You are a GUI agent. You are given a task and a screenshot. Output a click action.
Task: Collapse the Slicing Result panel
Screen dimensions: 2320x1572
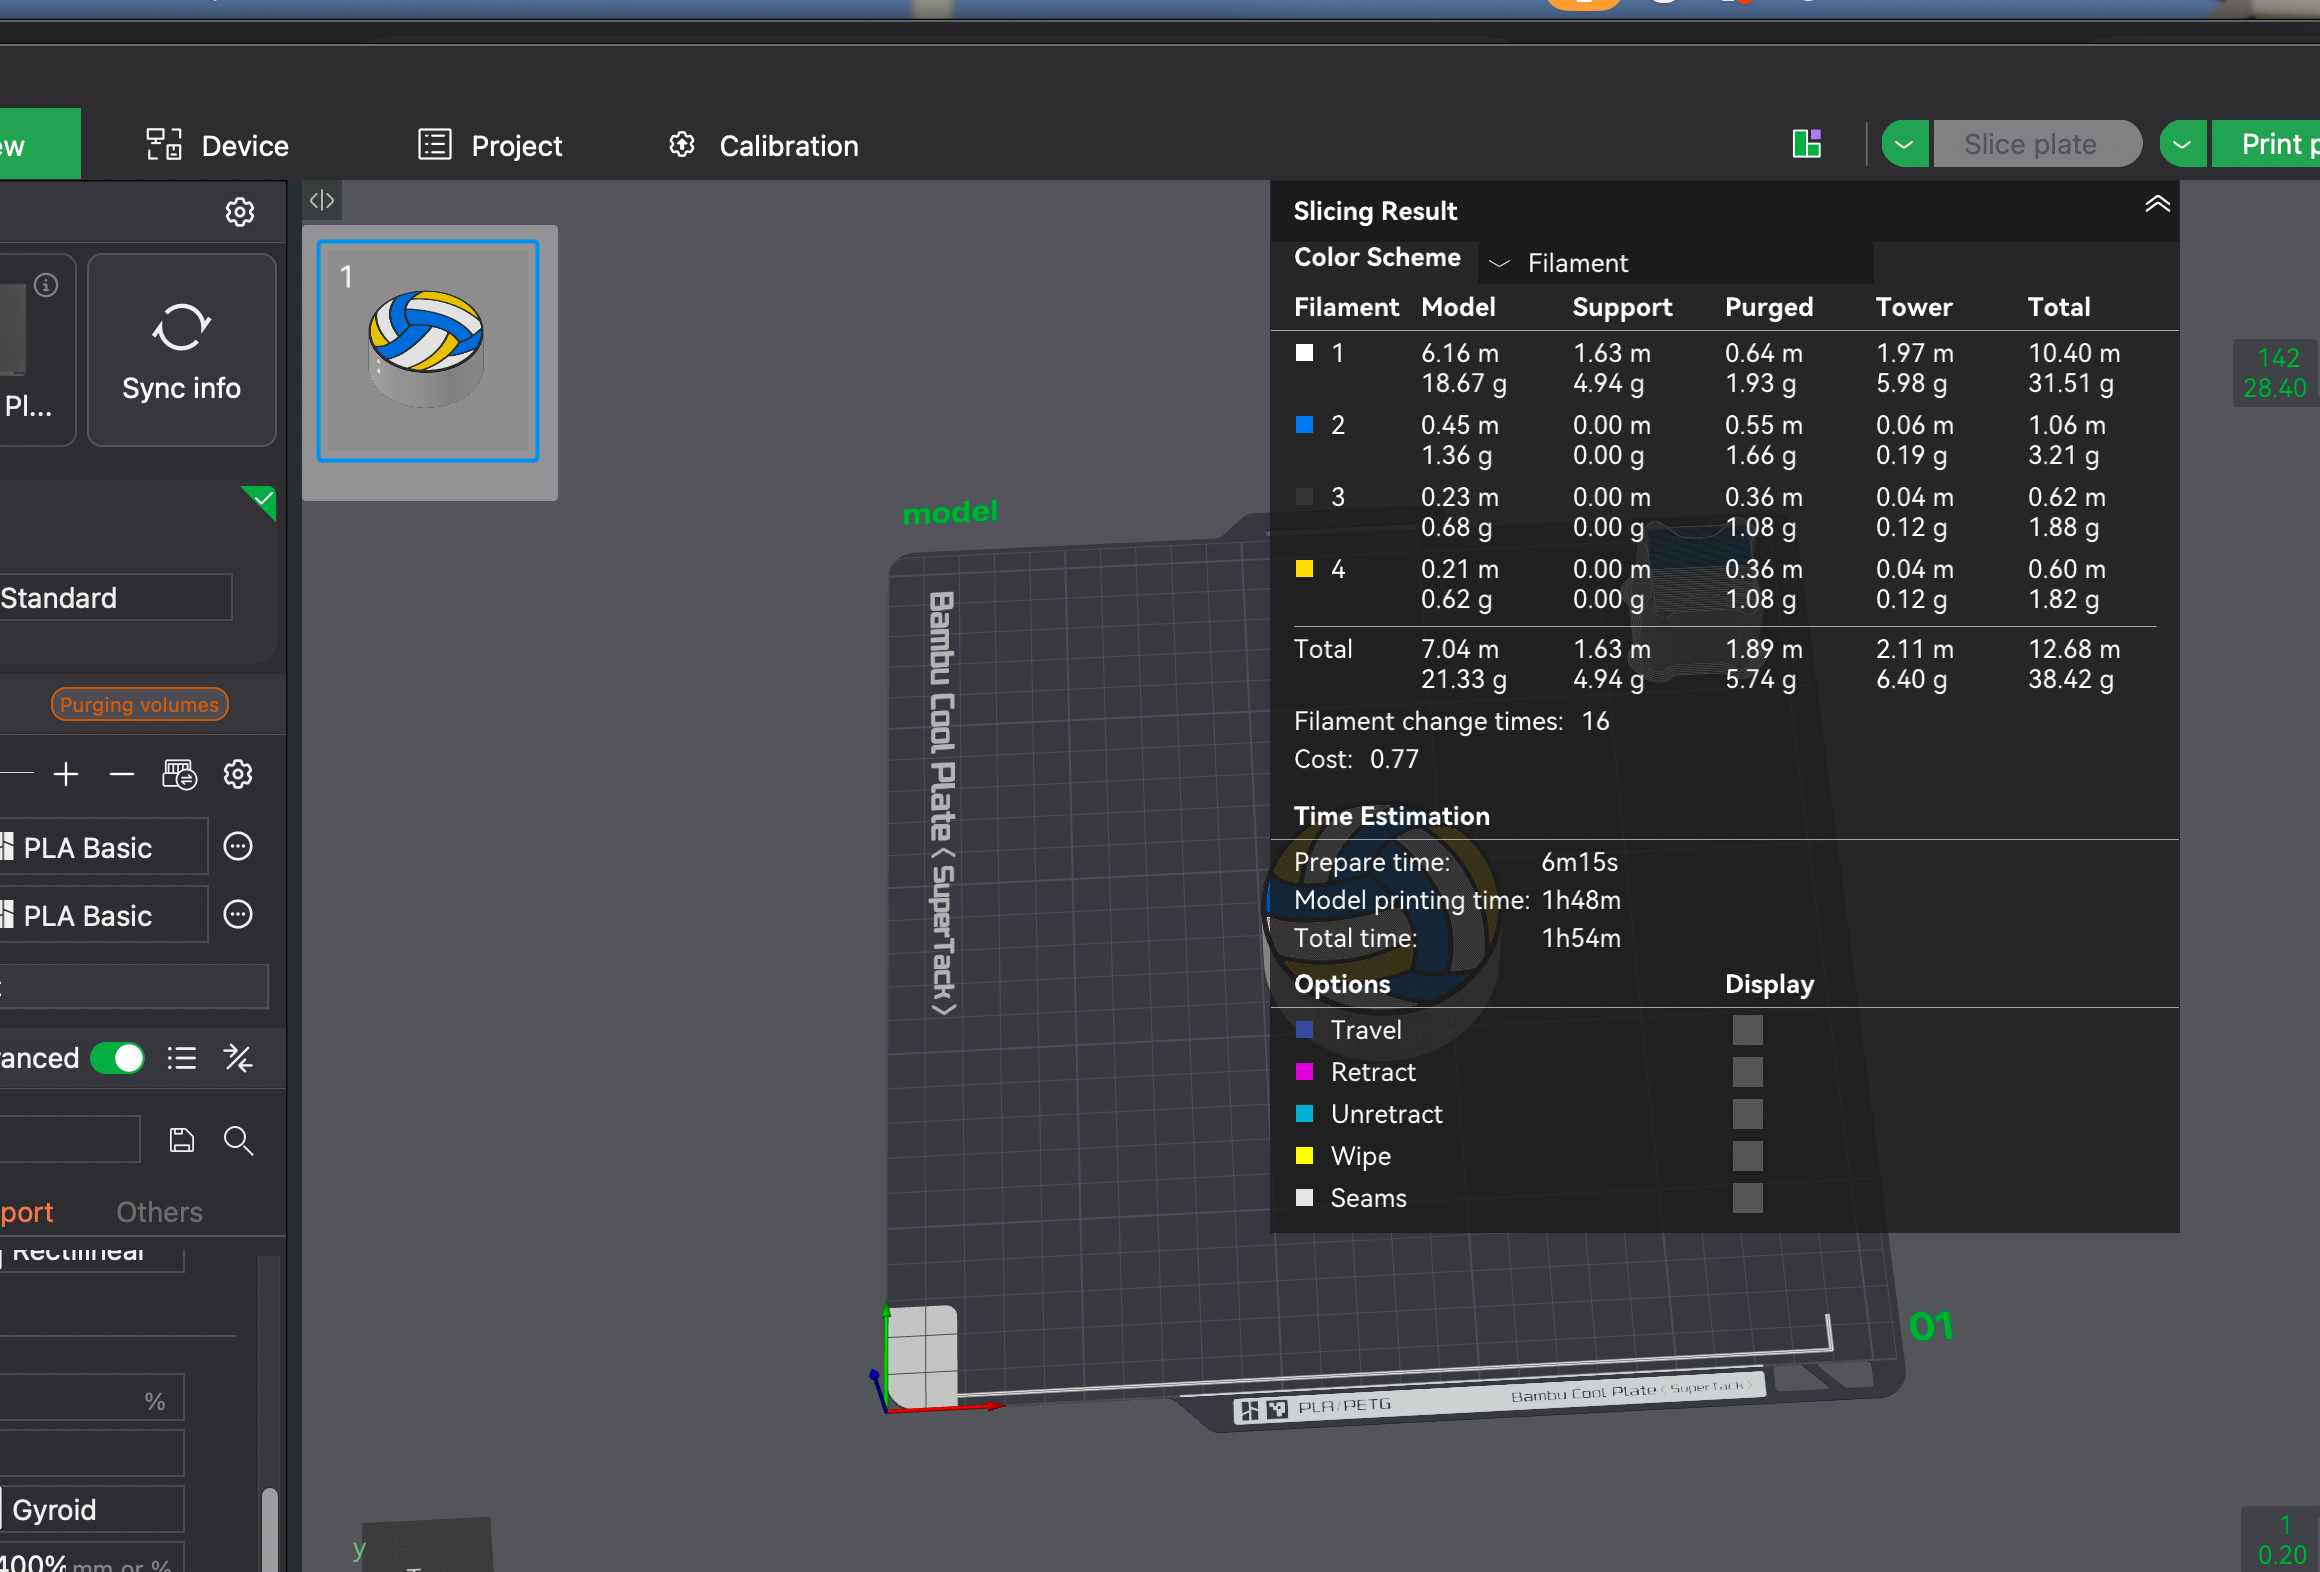tap(2157, 205)
